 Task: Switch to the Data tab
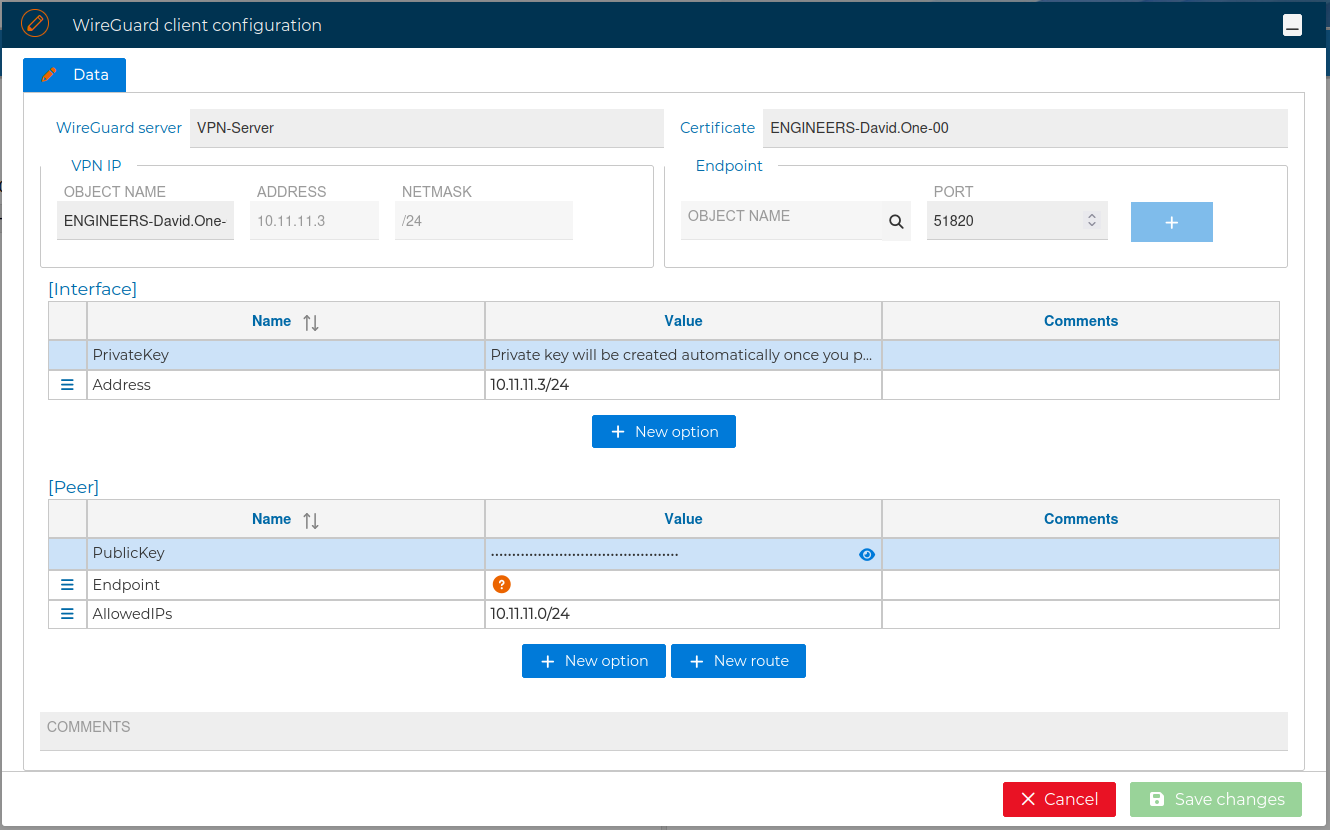click(74, 74)
